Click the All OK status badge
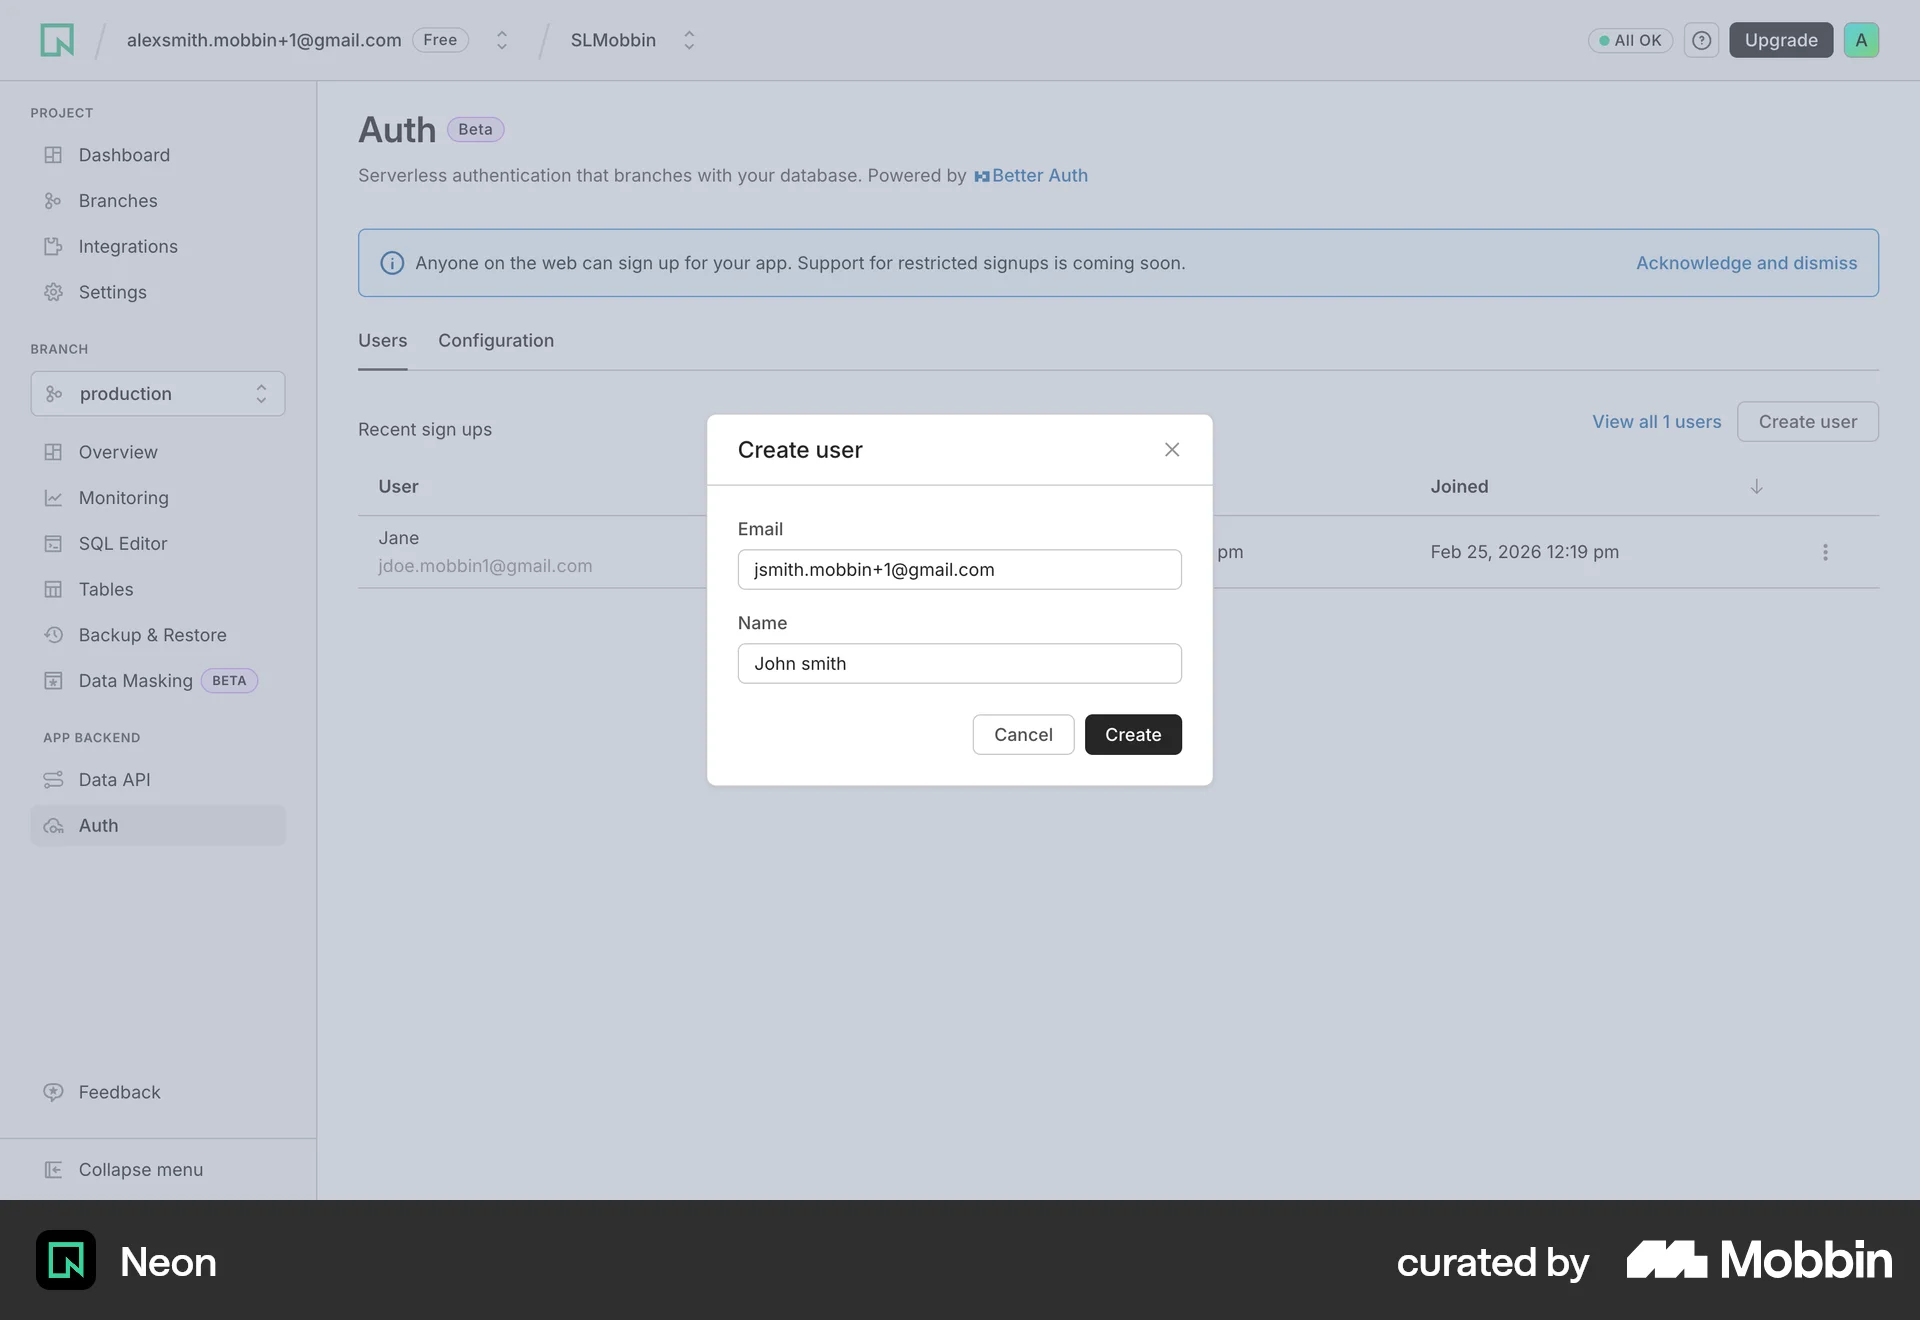This screenshot has height=1320, width=1920. click(x=1630, y=40)
